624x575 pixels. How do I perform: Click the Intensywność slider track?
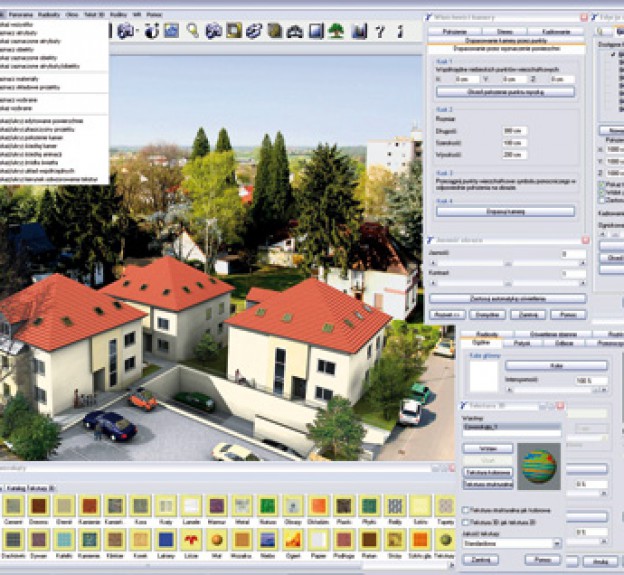point(556,390)
